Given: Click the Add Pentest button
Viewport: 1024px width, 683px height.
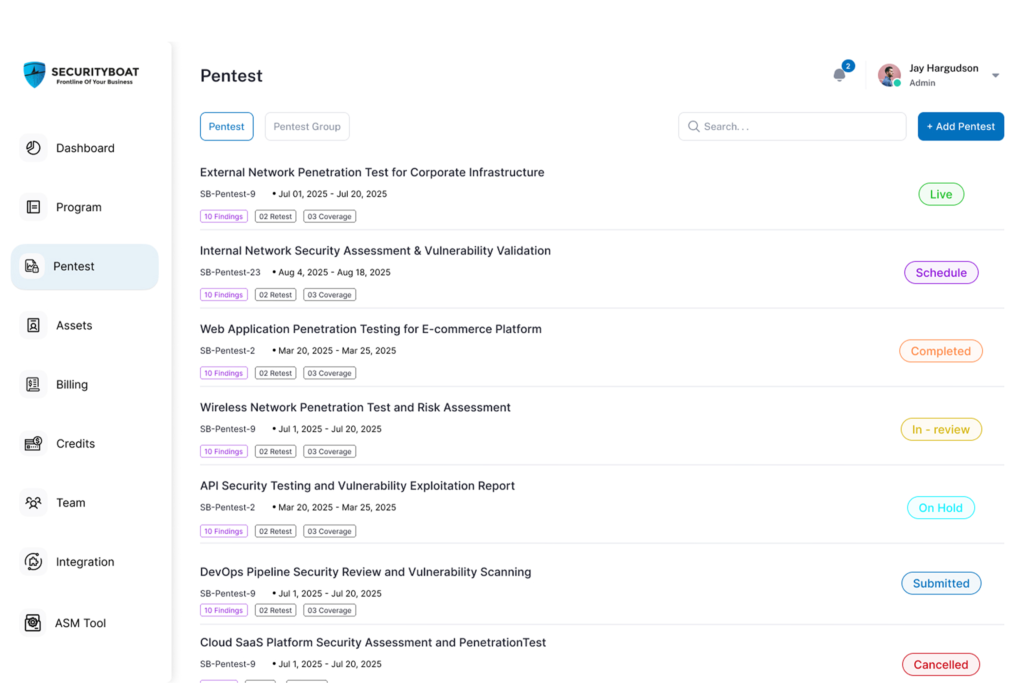Looking at the screenshot, I should point(961,127).
